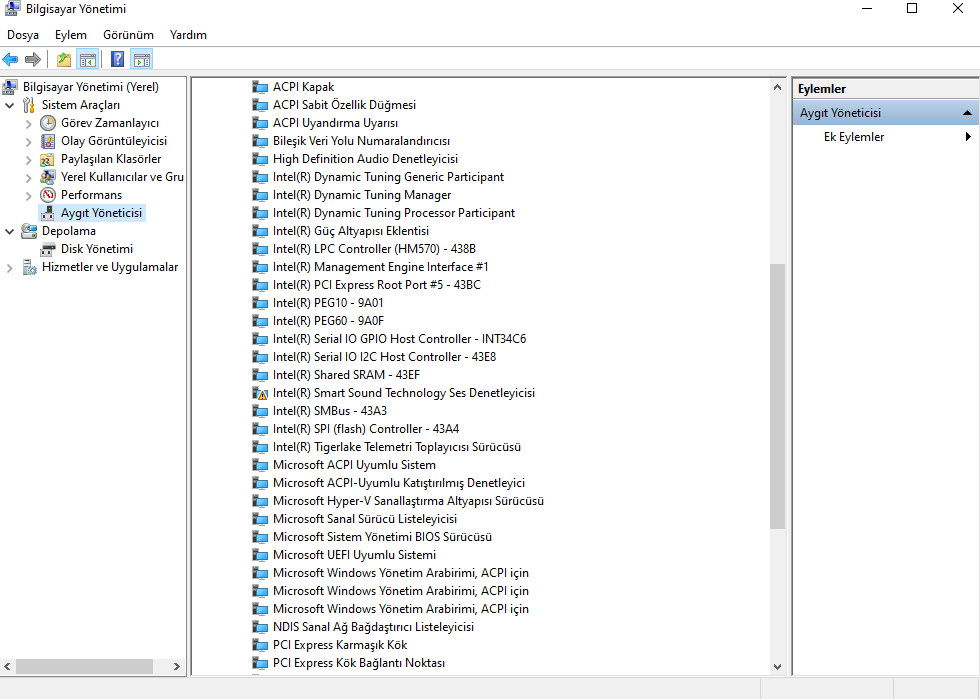Viewport: 980px width, 699px height.
Task: Open the Yardım menu
Action: [x=188, y=35]
